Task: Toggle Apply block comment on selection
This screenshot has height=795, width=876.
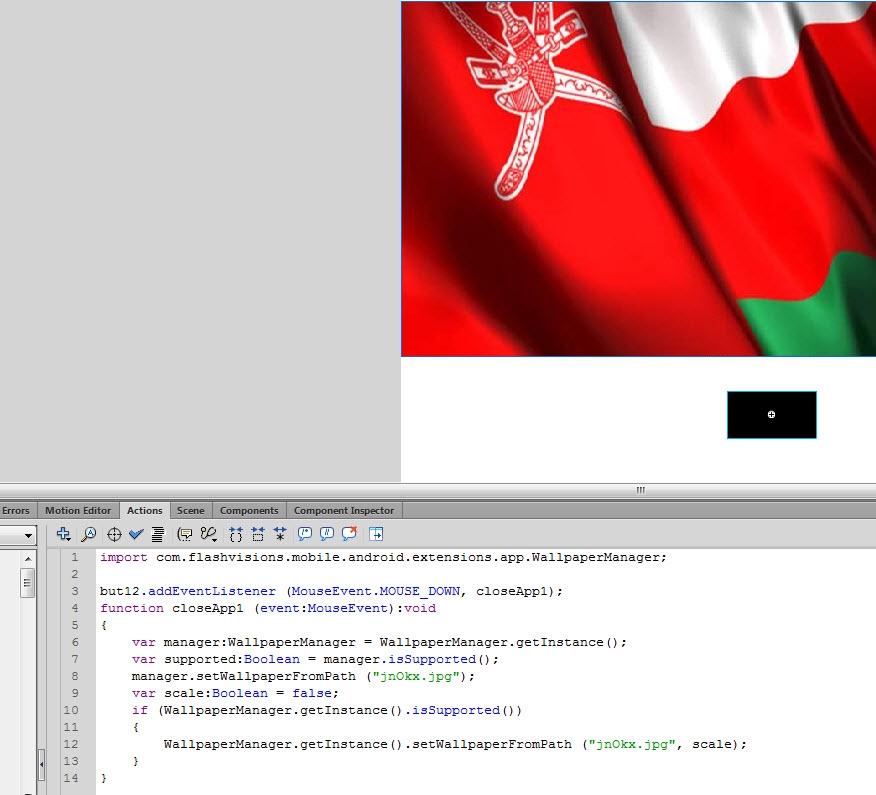Action: tap(303, 534)
